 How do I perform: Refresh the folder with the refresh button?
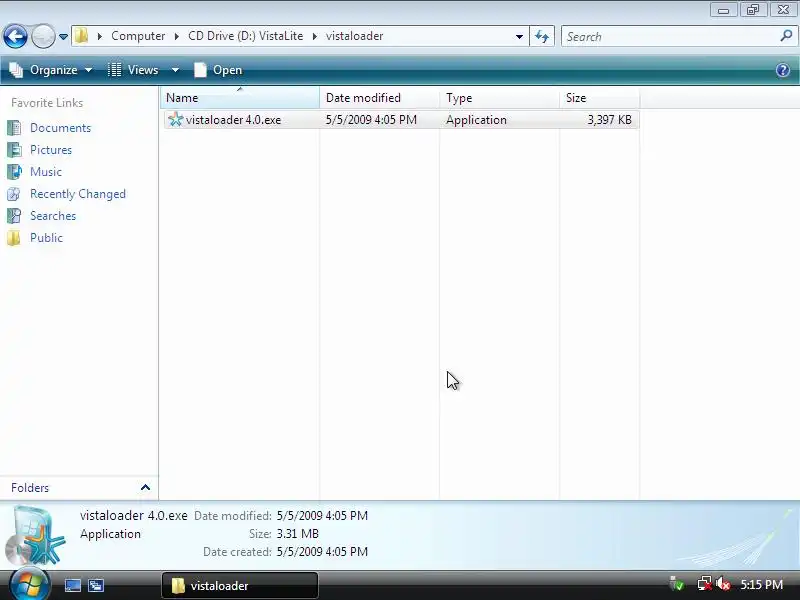coord(542,36)
